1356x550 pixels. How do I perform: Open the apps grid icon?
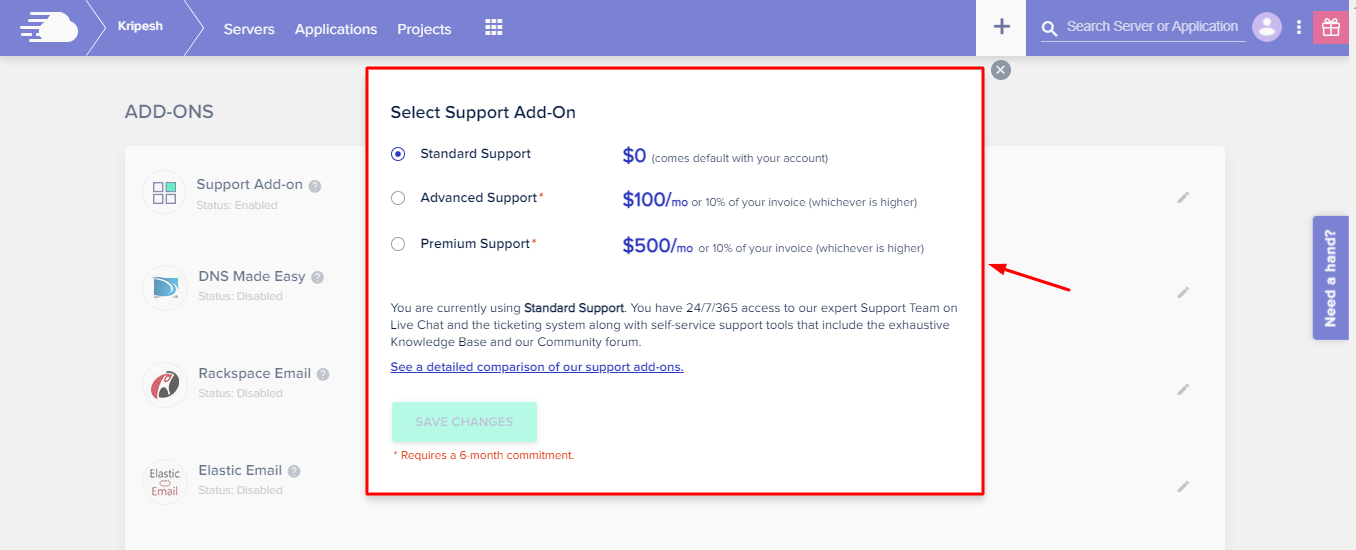(494, 28)
